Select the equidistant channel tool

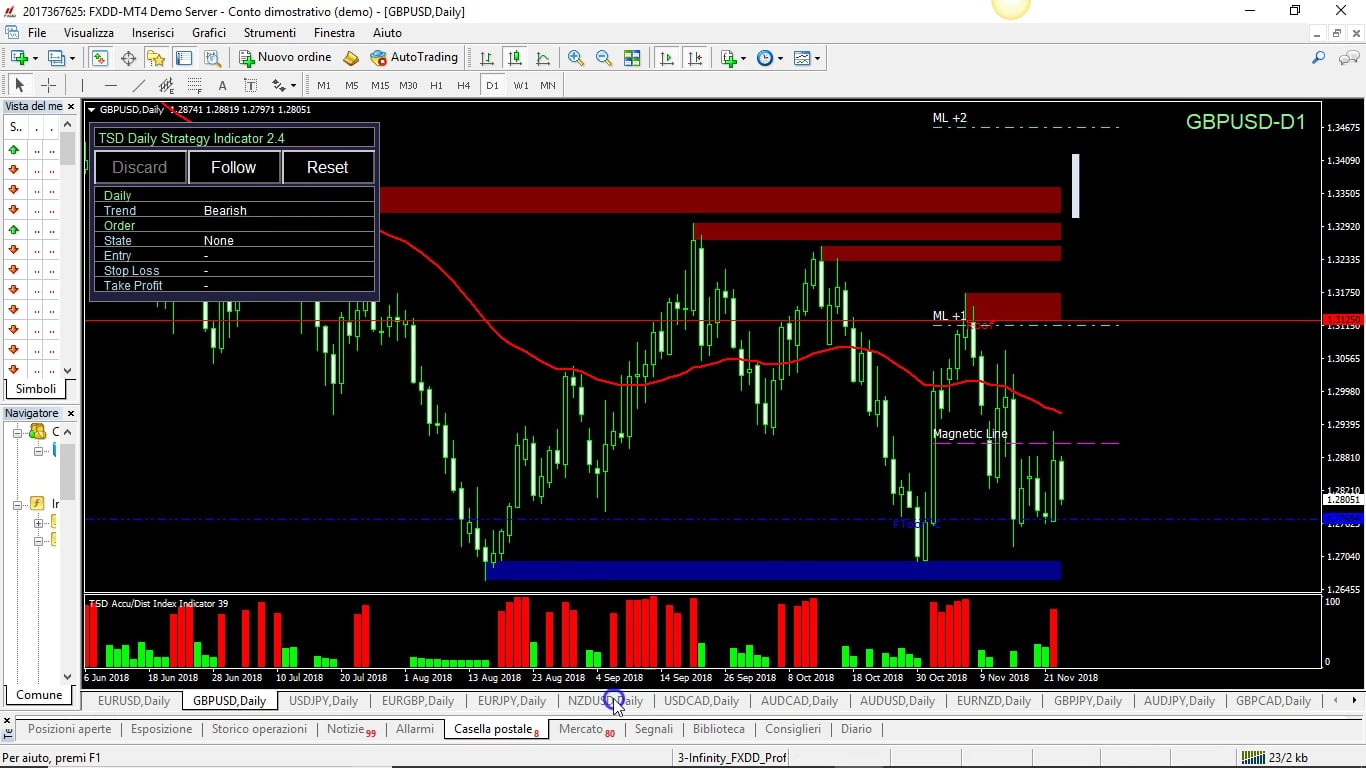tap(167, 86)
